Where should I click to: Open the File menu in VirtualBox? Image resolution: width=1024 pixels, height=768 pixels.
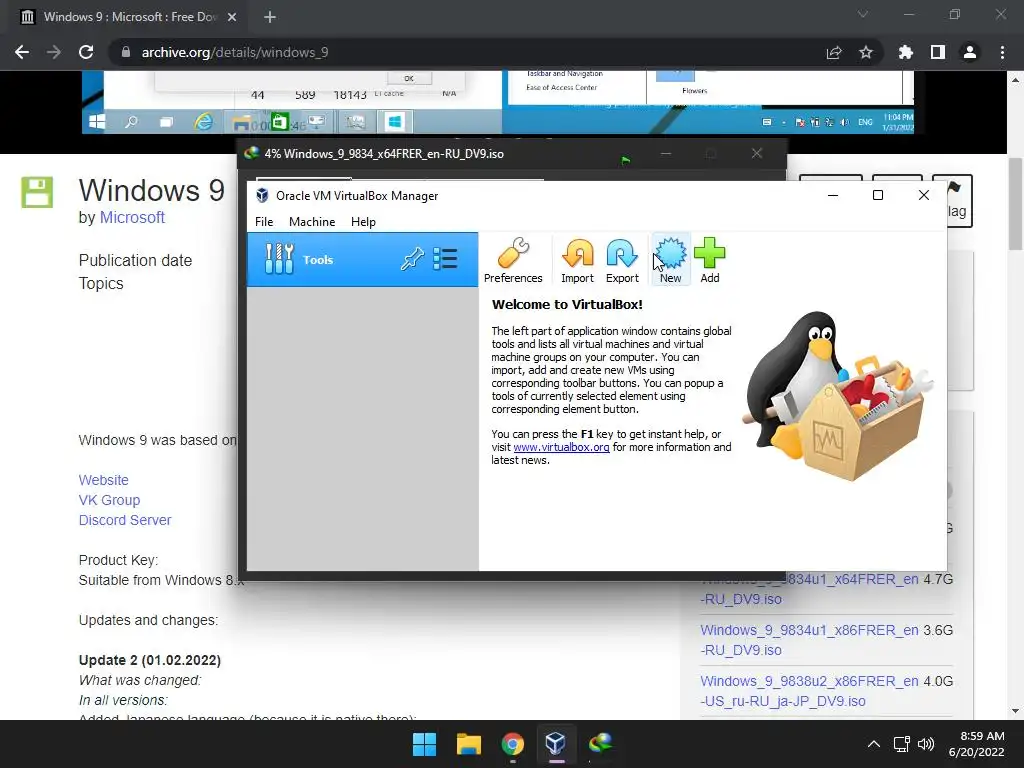tap(264, 221)
